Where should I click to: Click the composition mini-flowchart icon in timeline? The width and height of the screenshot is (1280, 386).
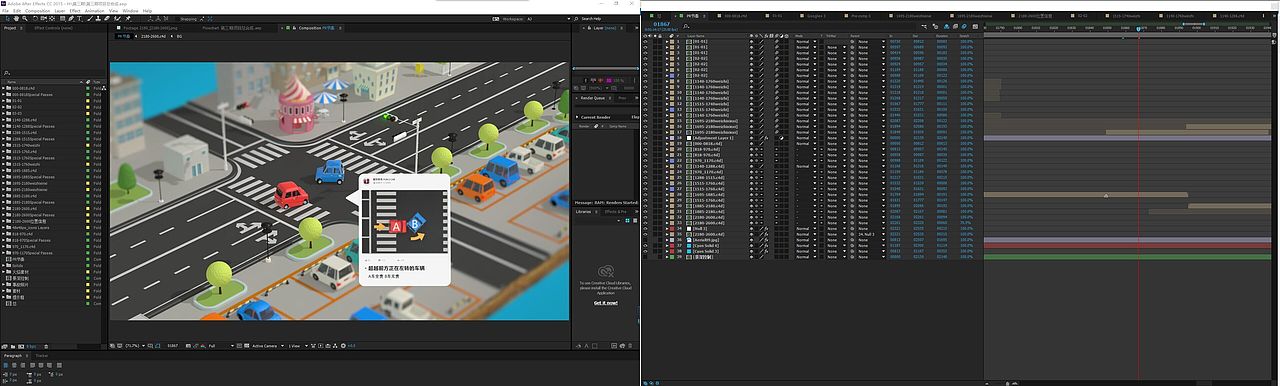(924, 26)
